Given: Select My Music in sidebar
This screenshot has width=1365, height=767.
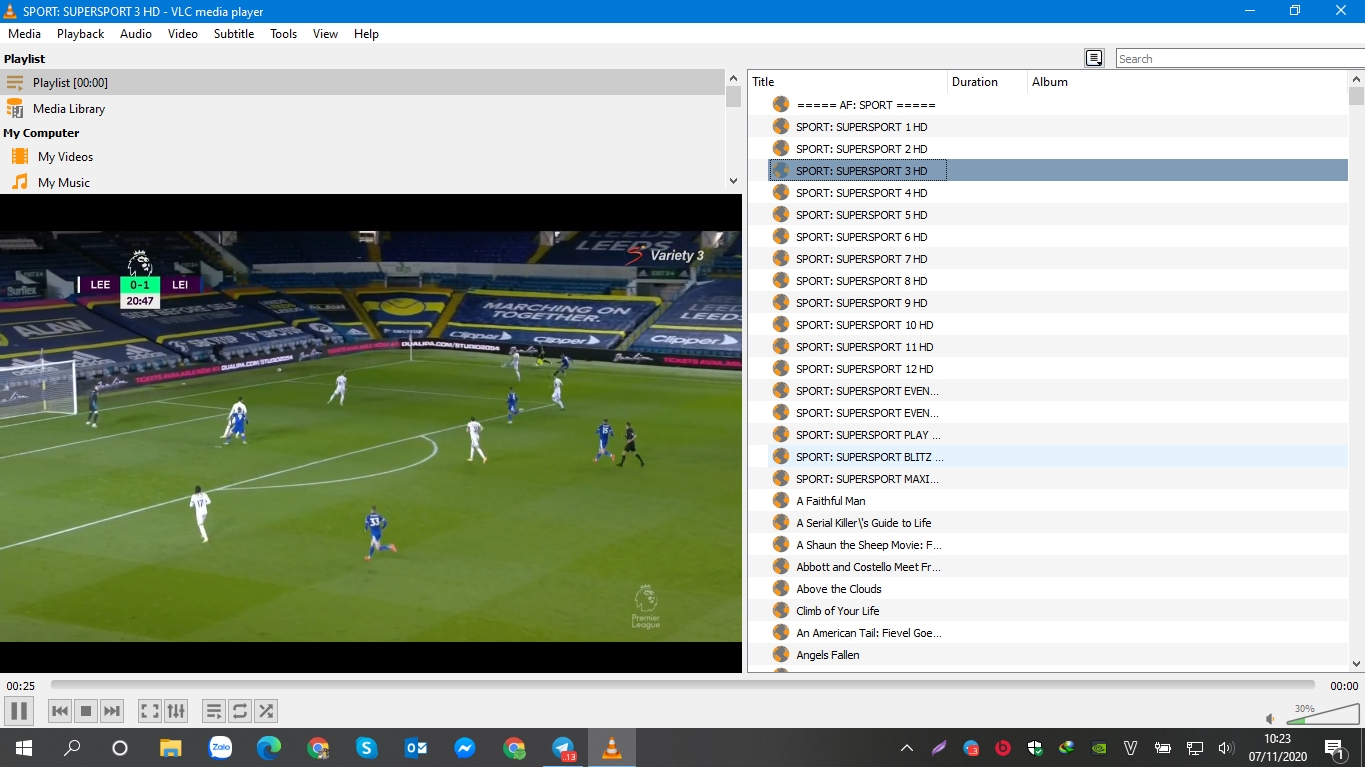Looking at the screenshot, I should tap(362, 182).
